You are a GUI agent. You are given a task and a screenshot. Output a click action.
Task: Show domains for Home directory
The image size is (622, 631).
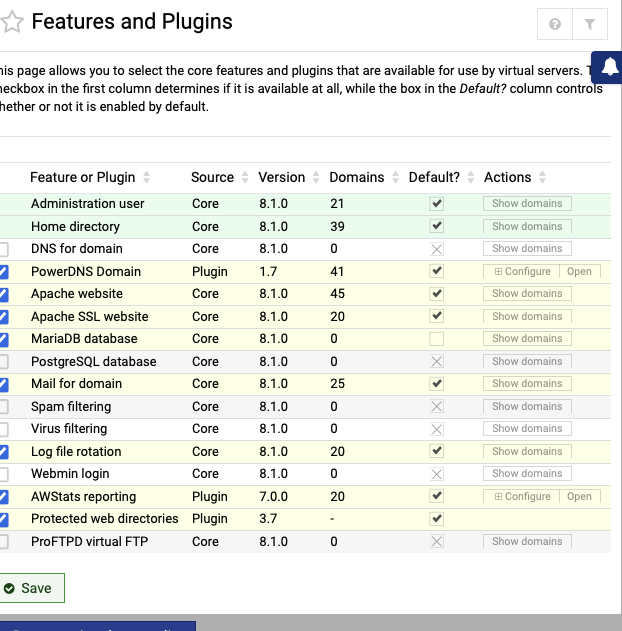527,227
